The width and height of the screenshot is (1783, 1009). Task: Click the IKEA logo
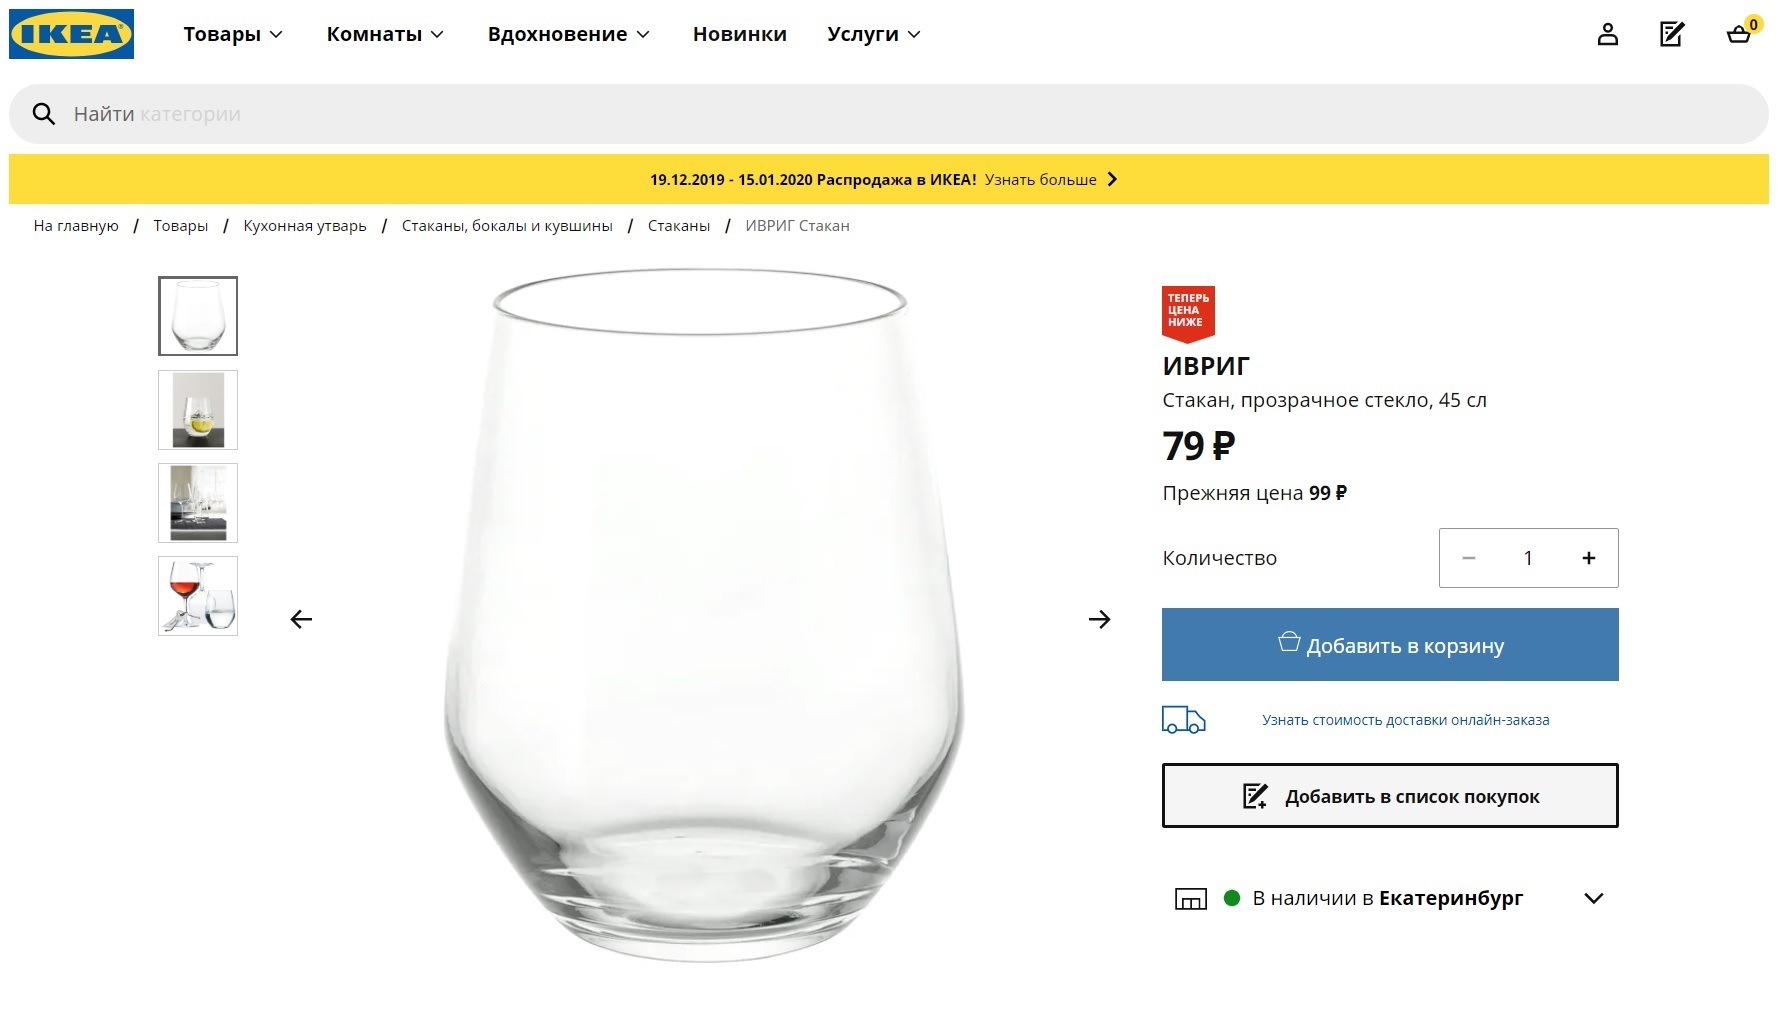click(71, 34)
